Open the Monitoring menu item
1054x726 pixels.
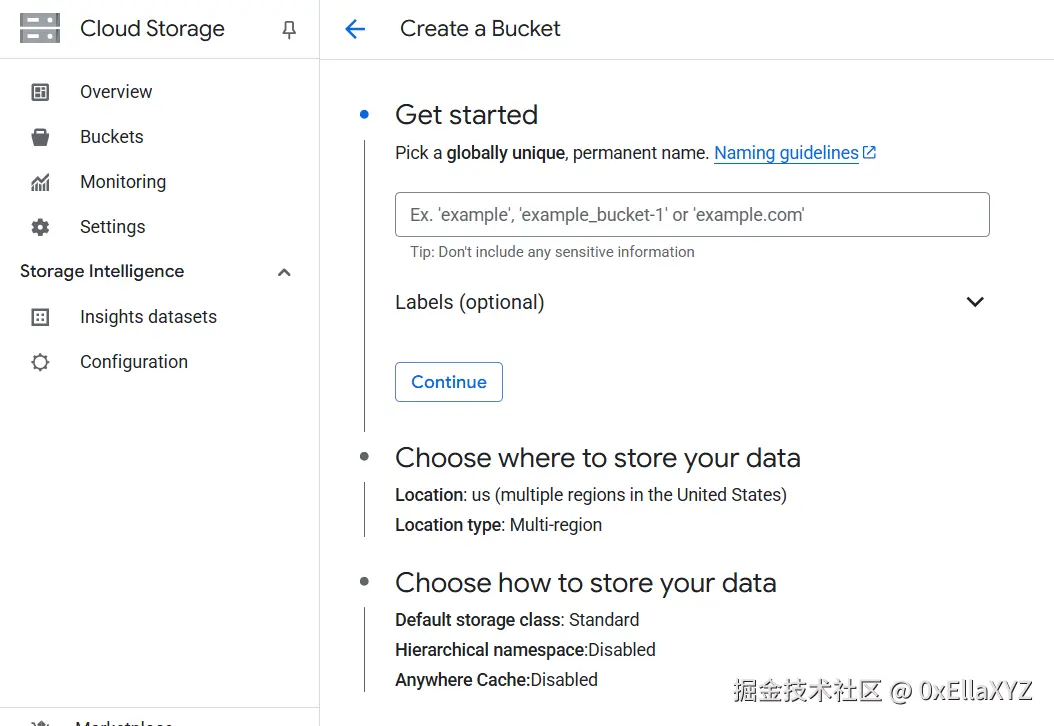[123, 182]
